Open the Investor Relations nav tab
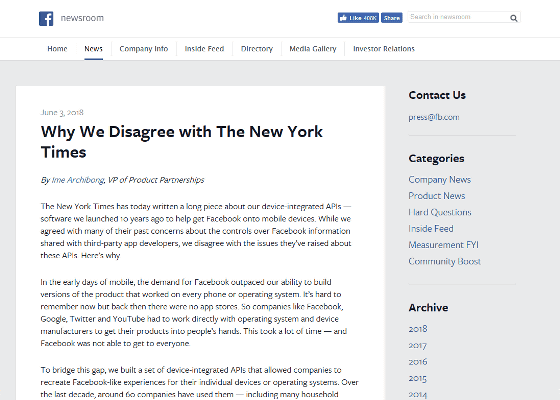Image resolution: width=560 pixels, height=400 pixels. click(384, 49)
